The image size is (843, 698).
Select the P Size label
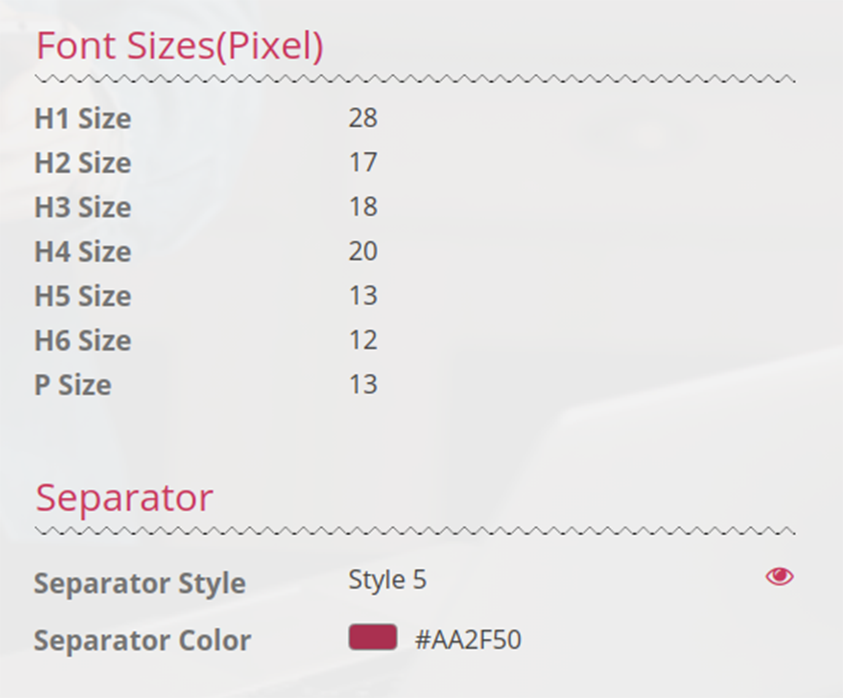tap(73, 385)
